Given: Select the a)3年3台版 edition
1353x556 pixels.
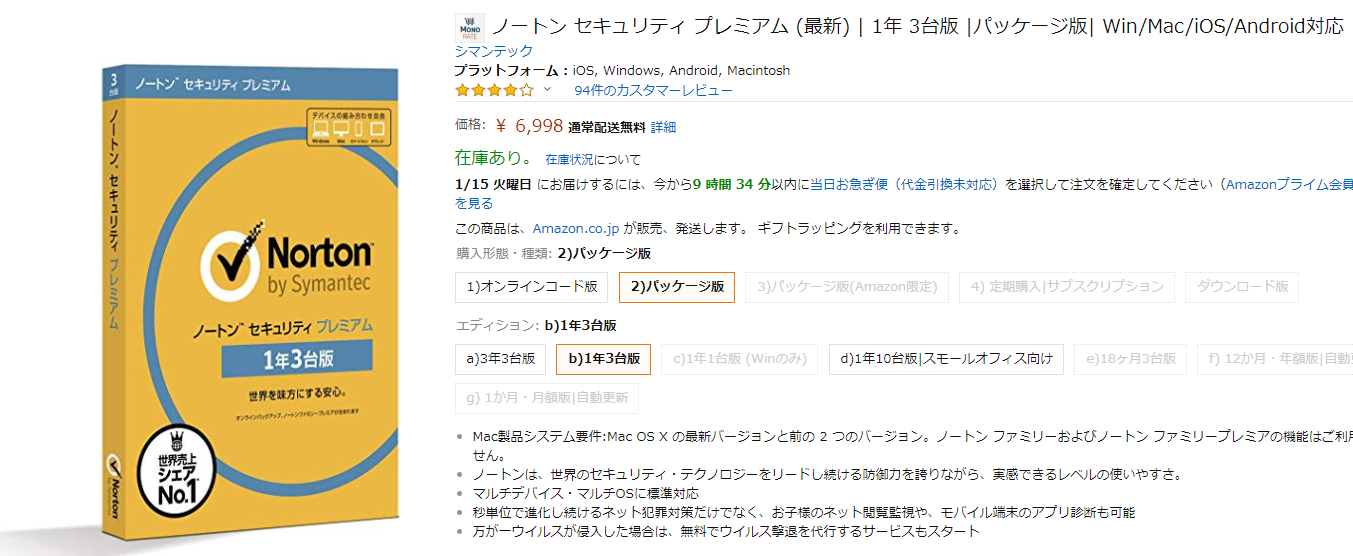Looking at the screenshot, I should (x=500, y=359).
